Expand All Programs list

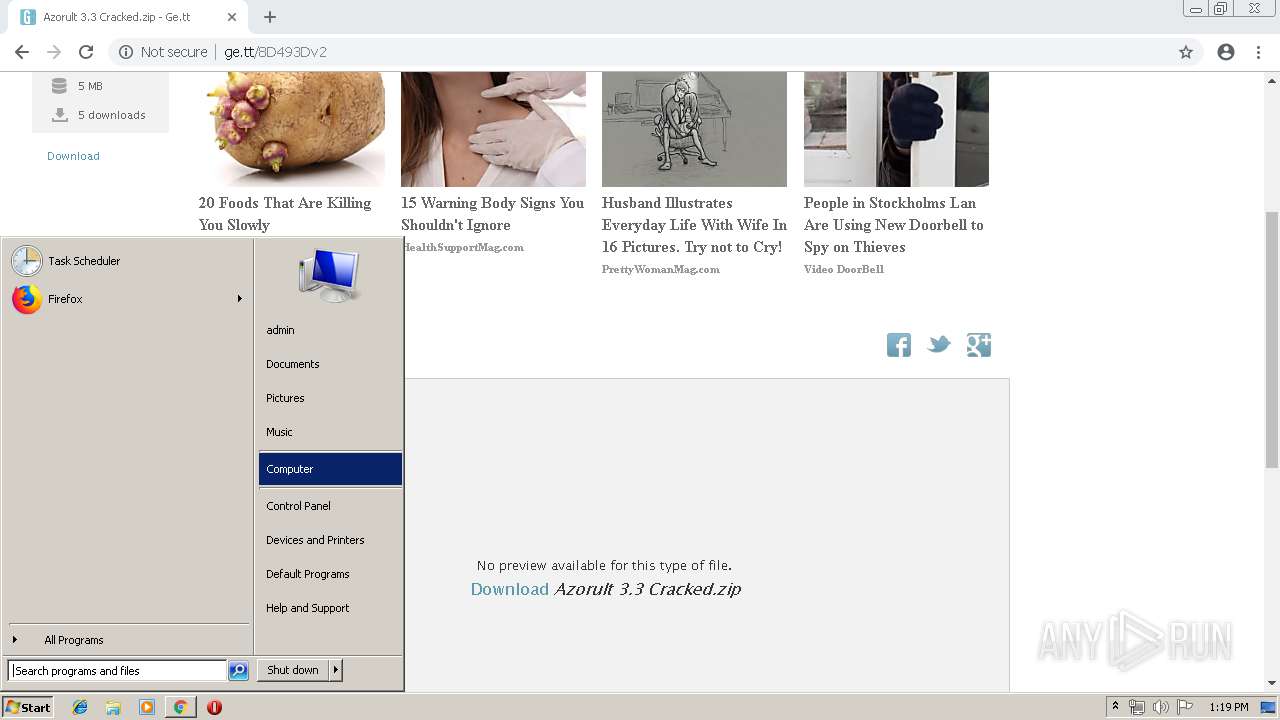coord(128,640)
